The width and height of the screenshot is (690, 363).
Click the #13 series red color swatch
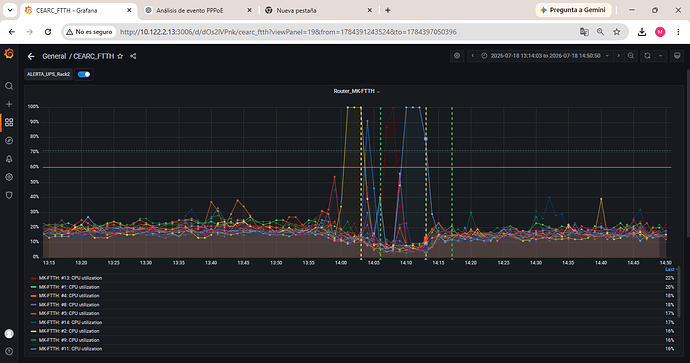[x=33, y=278]
